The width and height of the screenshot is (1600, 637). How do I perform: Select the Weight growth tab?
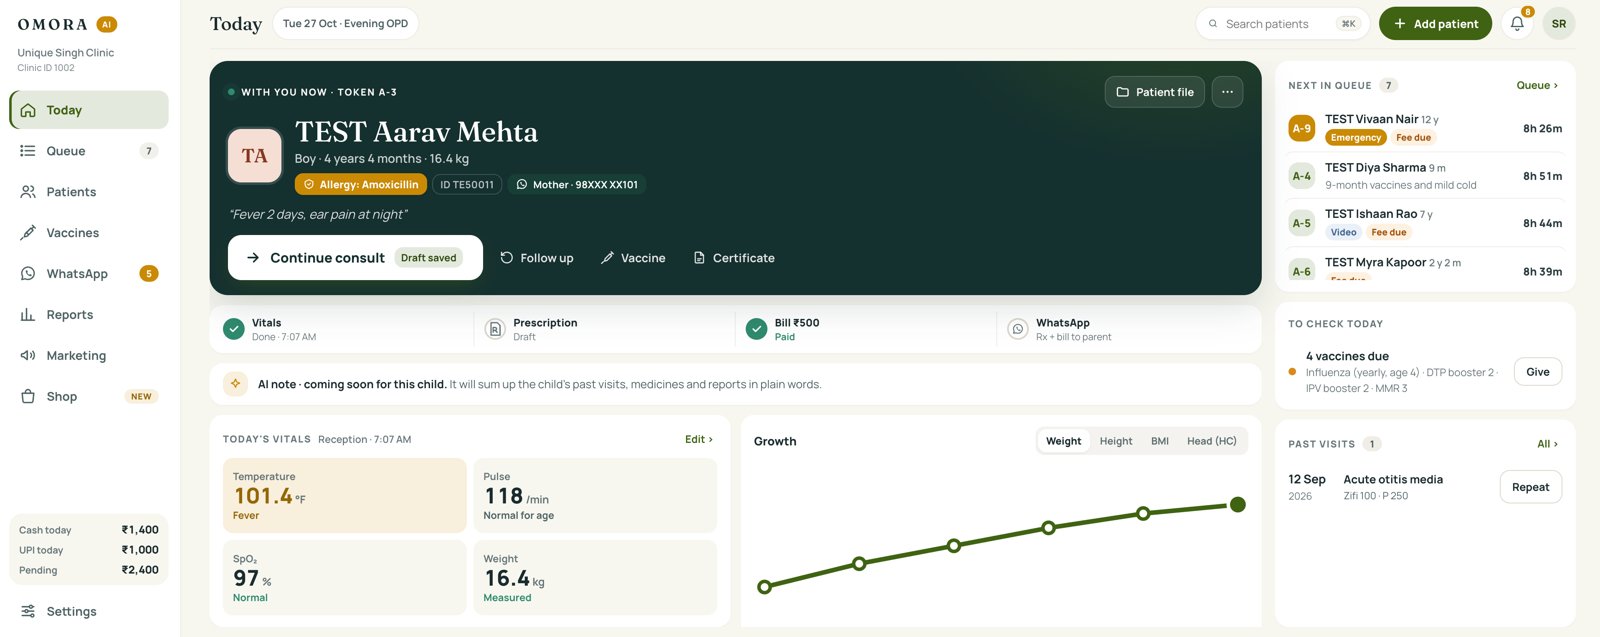[x=1063, y=441]
